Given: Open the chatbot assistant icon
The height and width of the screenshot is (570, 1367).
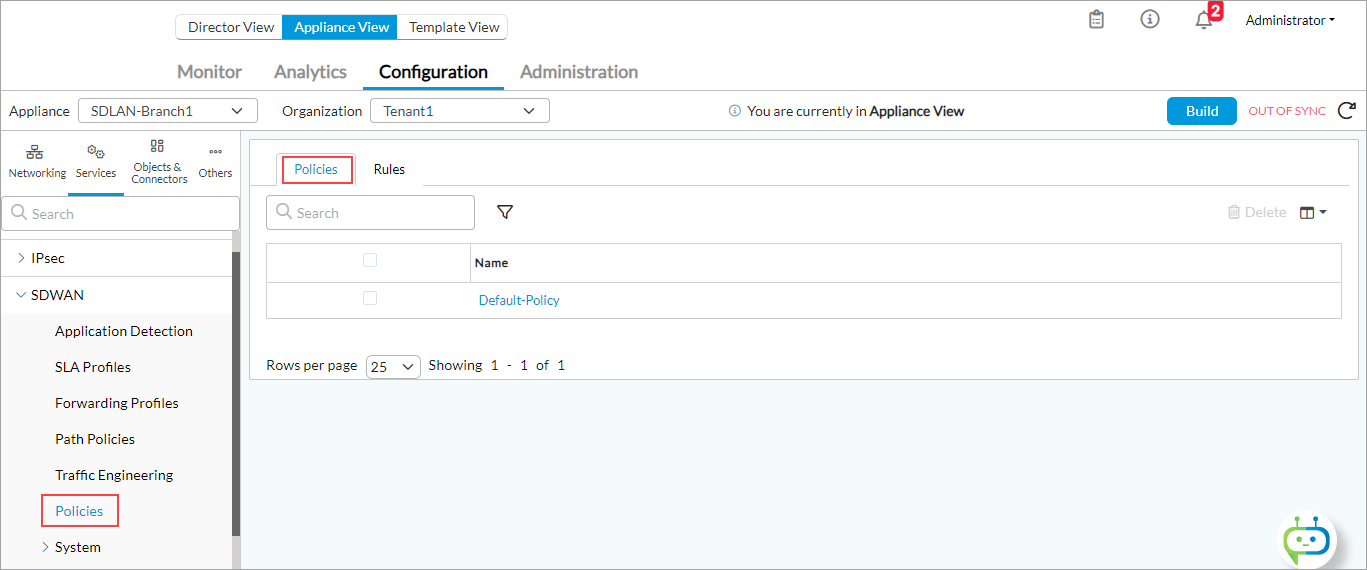Looking at the screenshot, I should pyautogui.click(x=1308, y=541).
